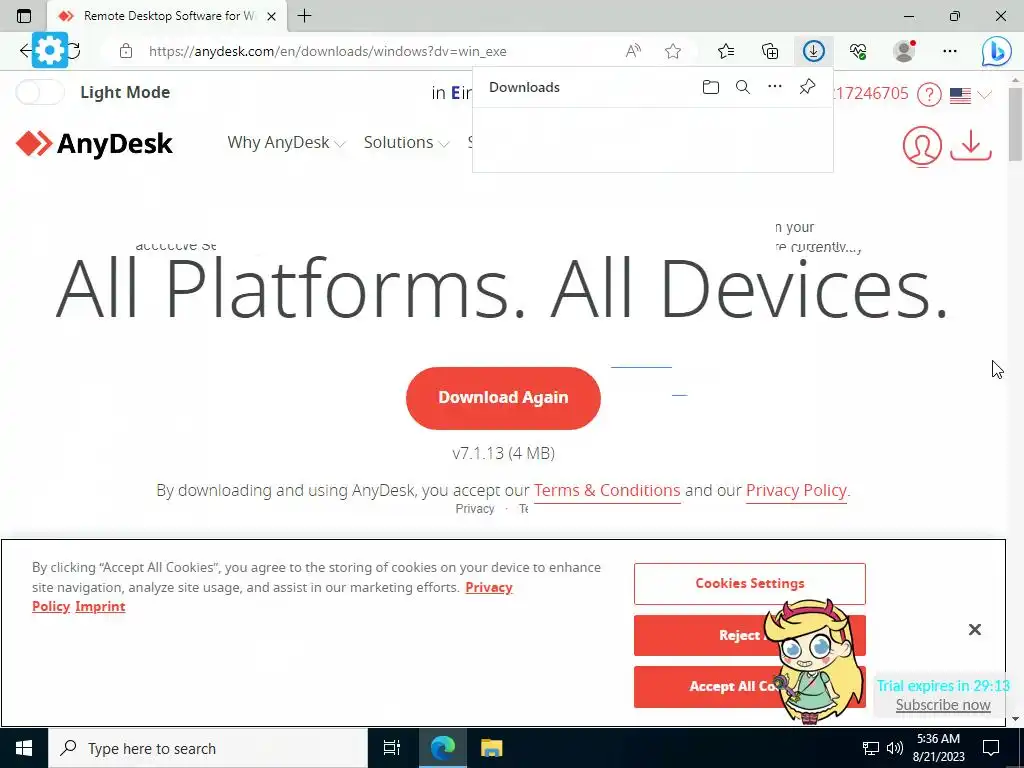
Task: Click the Downloads panel title
Action: pos(524,88)
